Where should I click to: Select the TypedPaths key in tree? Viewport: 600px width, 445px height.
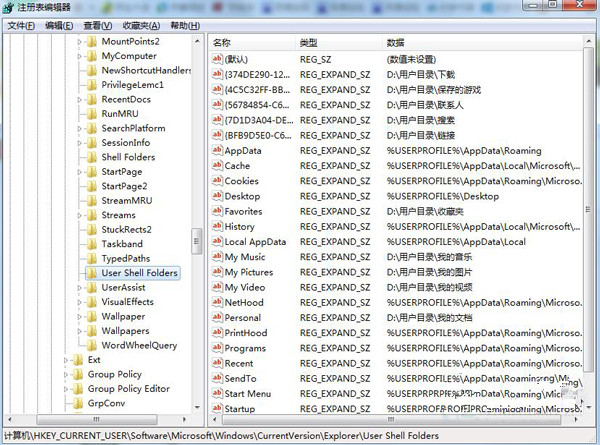(x=126, y=259)
